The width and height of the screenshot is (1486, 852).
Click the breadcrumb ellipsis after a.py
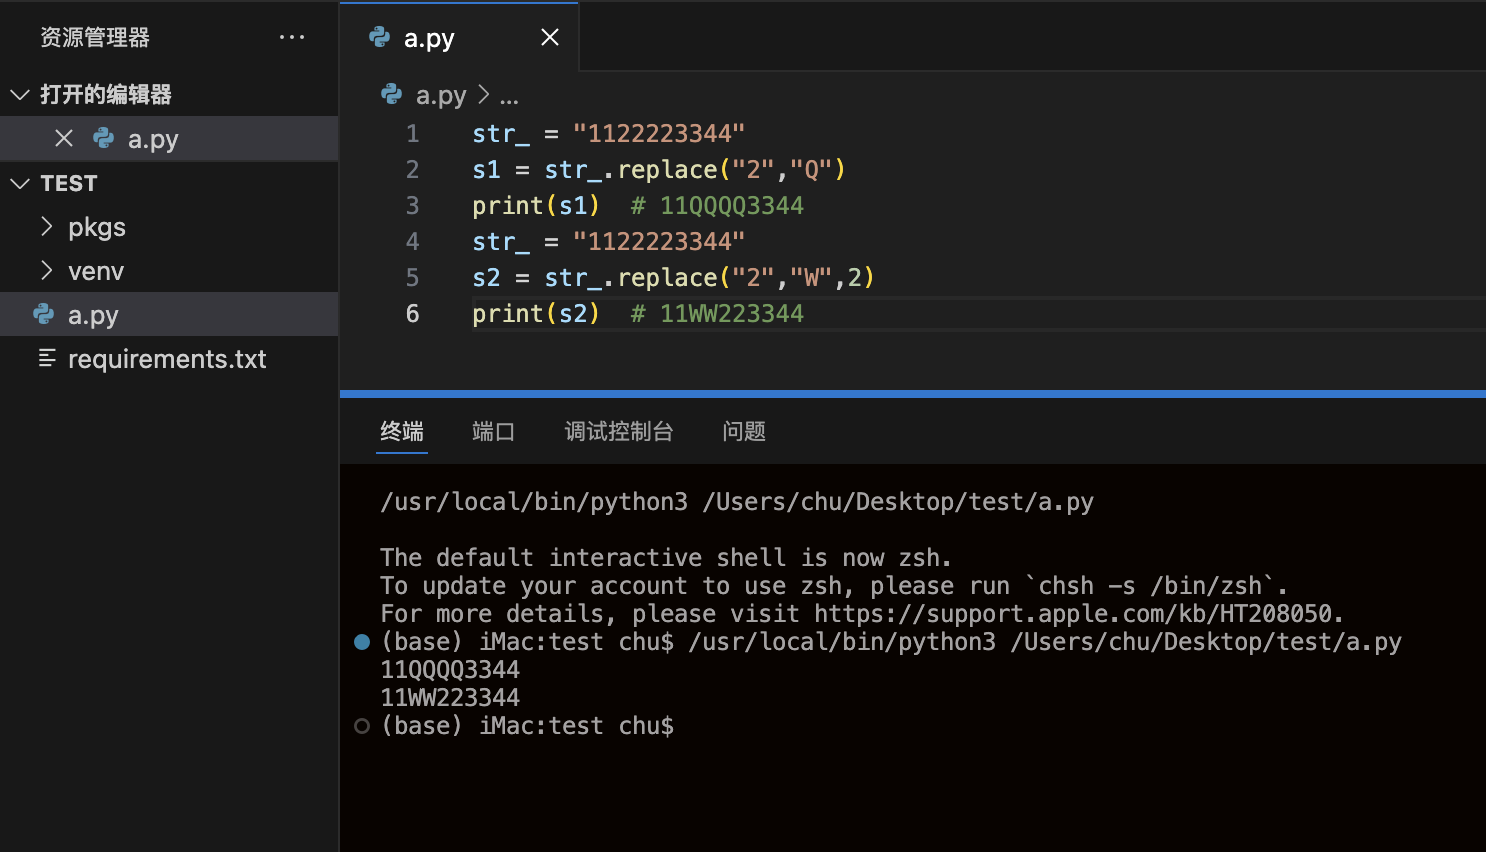[x=509, y=96]
